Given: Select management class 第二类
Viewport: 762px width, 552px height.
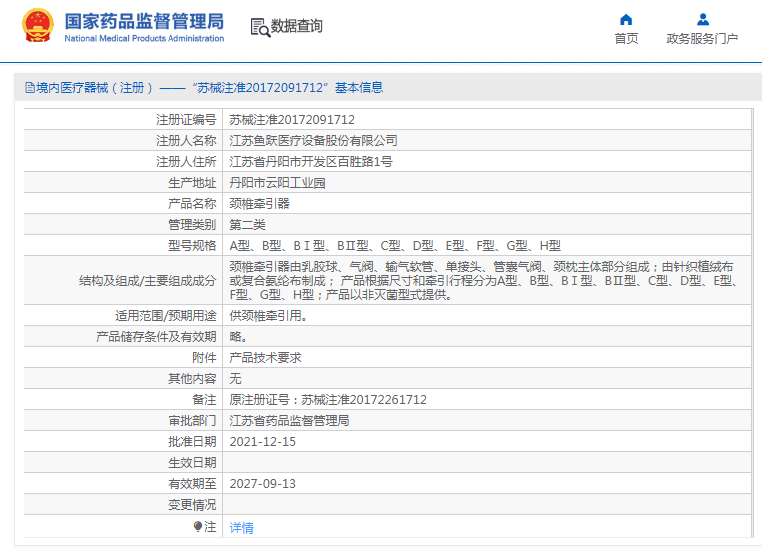Looking at the screenshot, I should pos(247,224).
